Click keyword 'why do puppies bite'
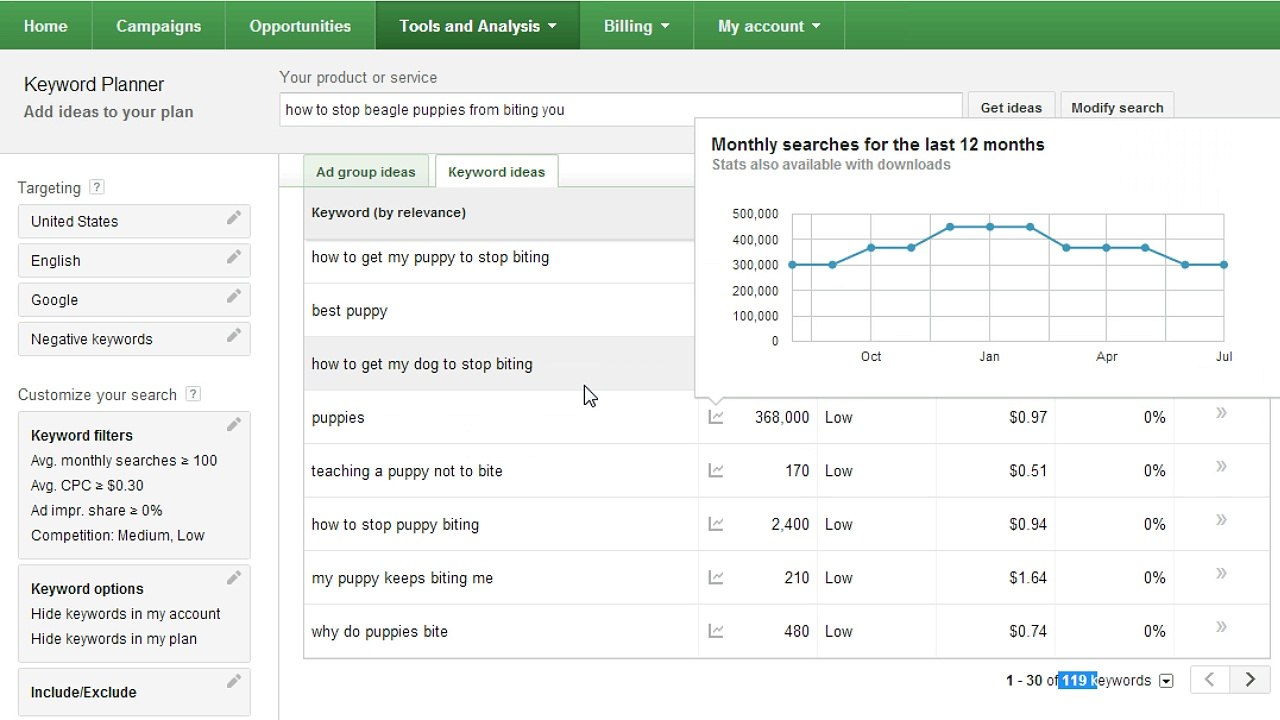 [x=379, y=632]
